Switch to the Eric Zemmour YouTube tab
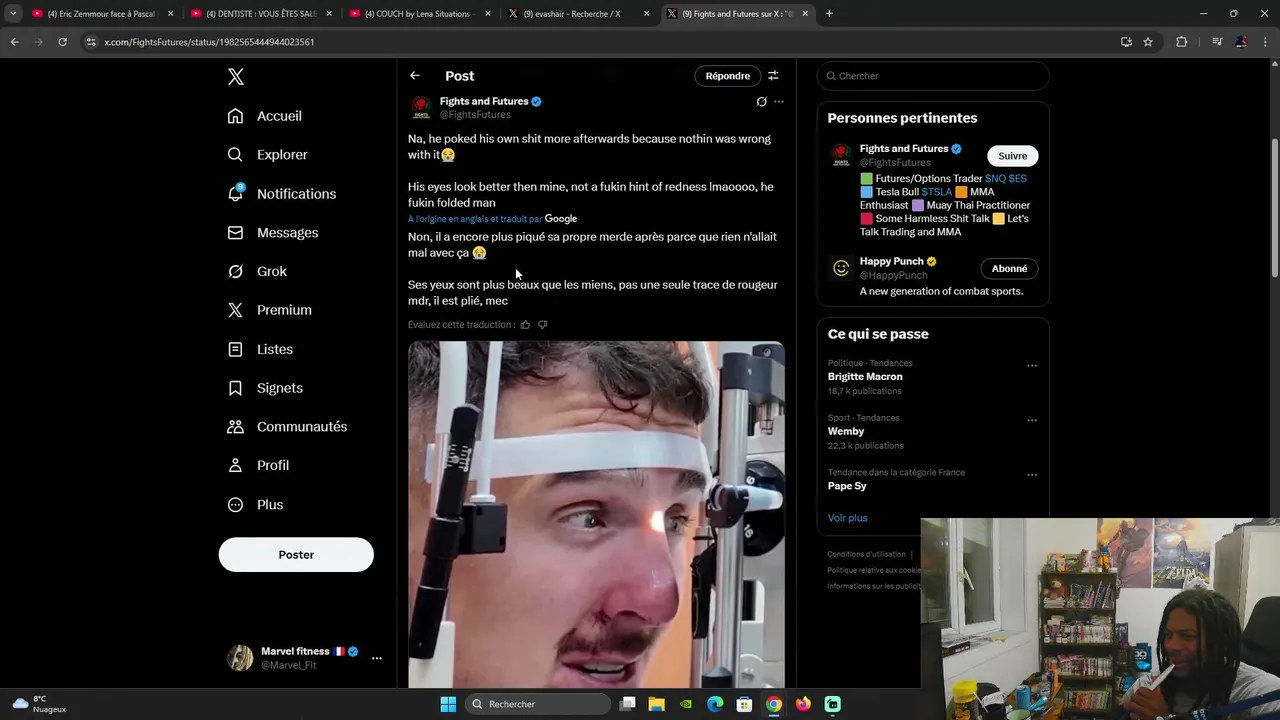 click(101, 14)
